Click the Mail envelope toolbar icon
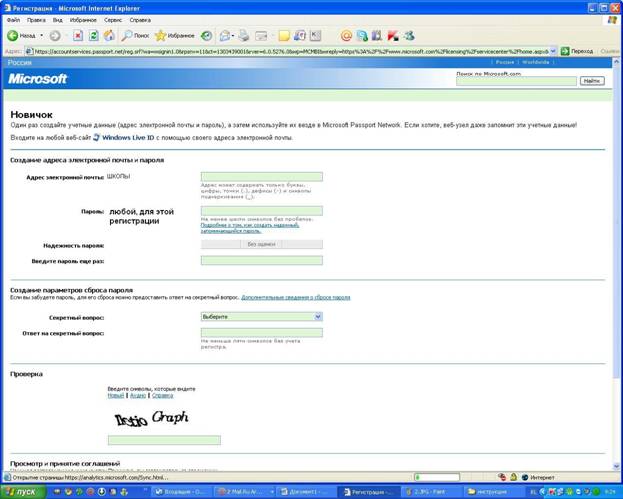623x499 pixels. pos(225,36)
